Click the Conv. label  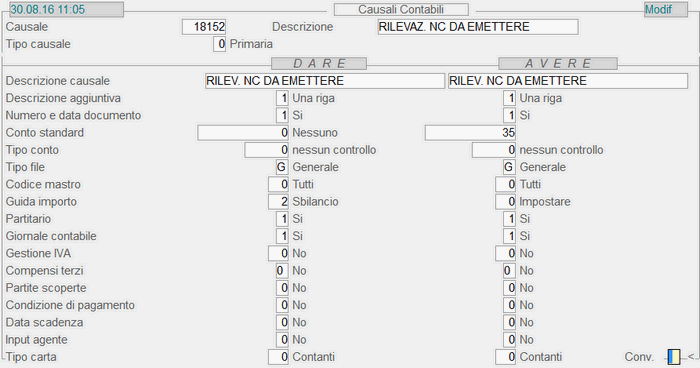pos(639,357)
